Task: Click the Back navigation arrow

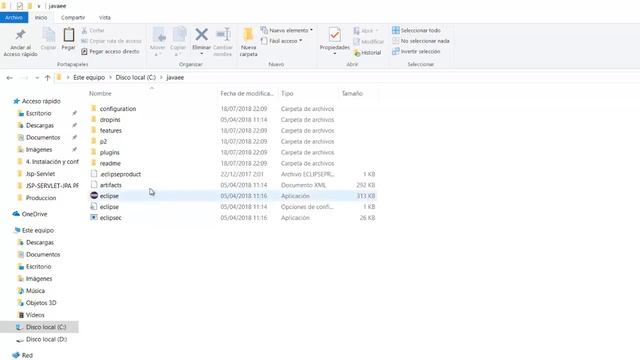Action: pyautogui.click(x=9, y=78)
